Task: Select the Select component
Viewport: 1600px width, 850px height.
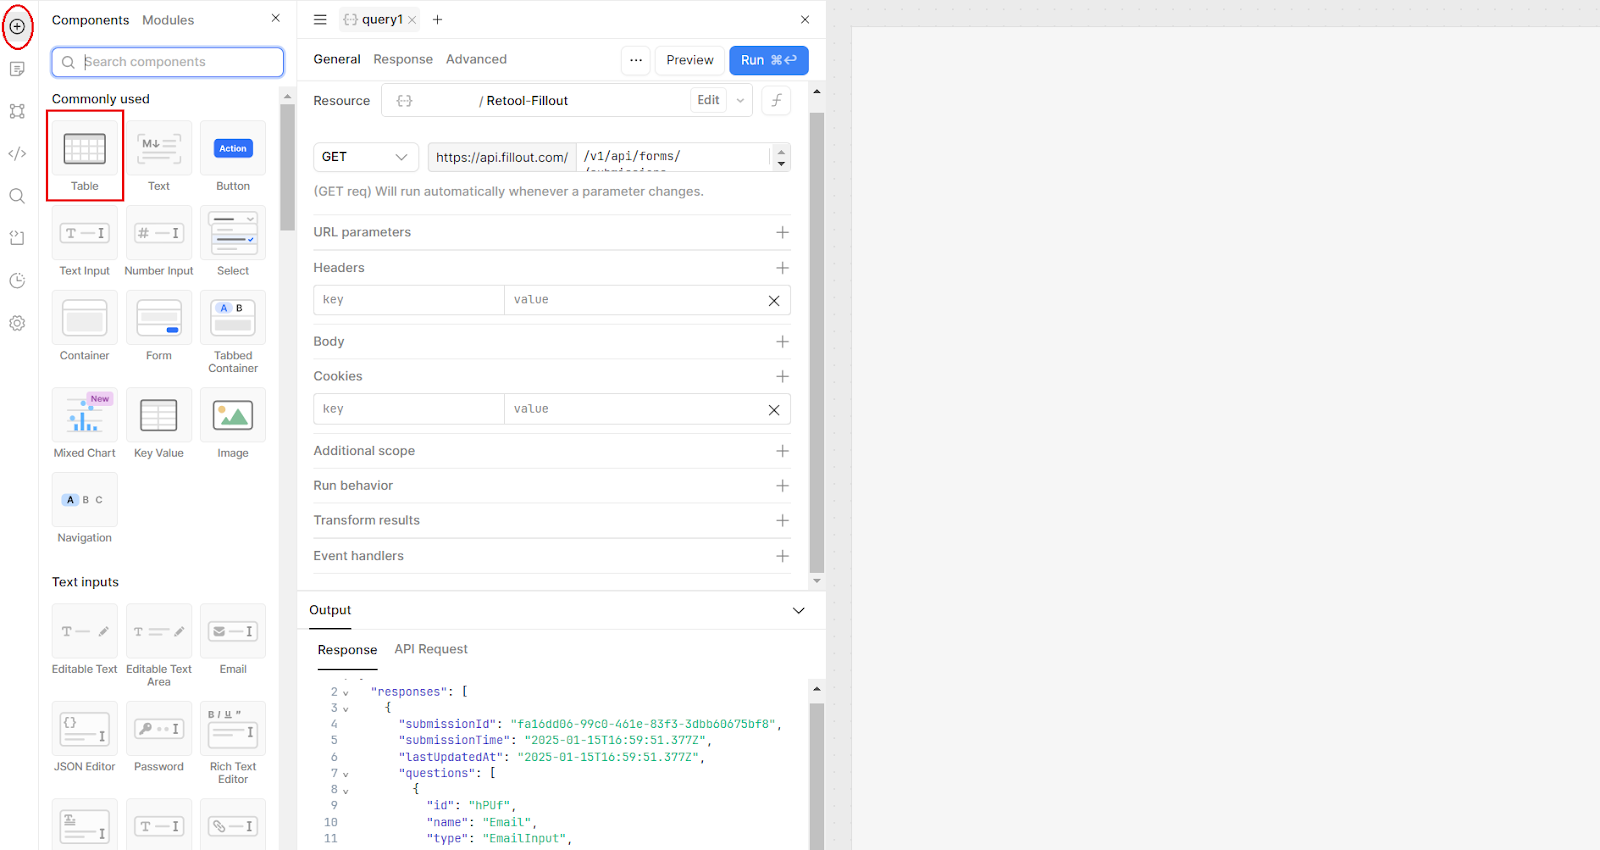Action: 233,241
